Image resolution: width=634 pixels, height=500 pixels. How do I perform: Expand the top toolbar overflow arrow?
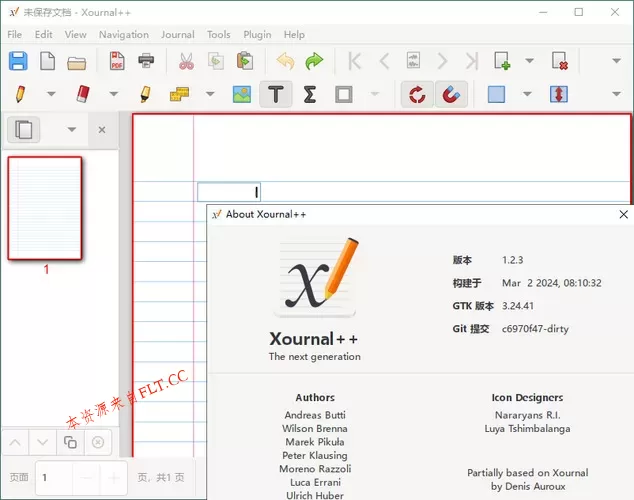click(x=616, y=61)
